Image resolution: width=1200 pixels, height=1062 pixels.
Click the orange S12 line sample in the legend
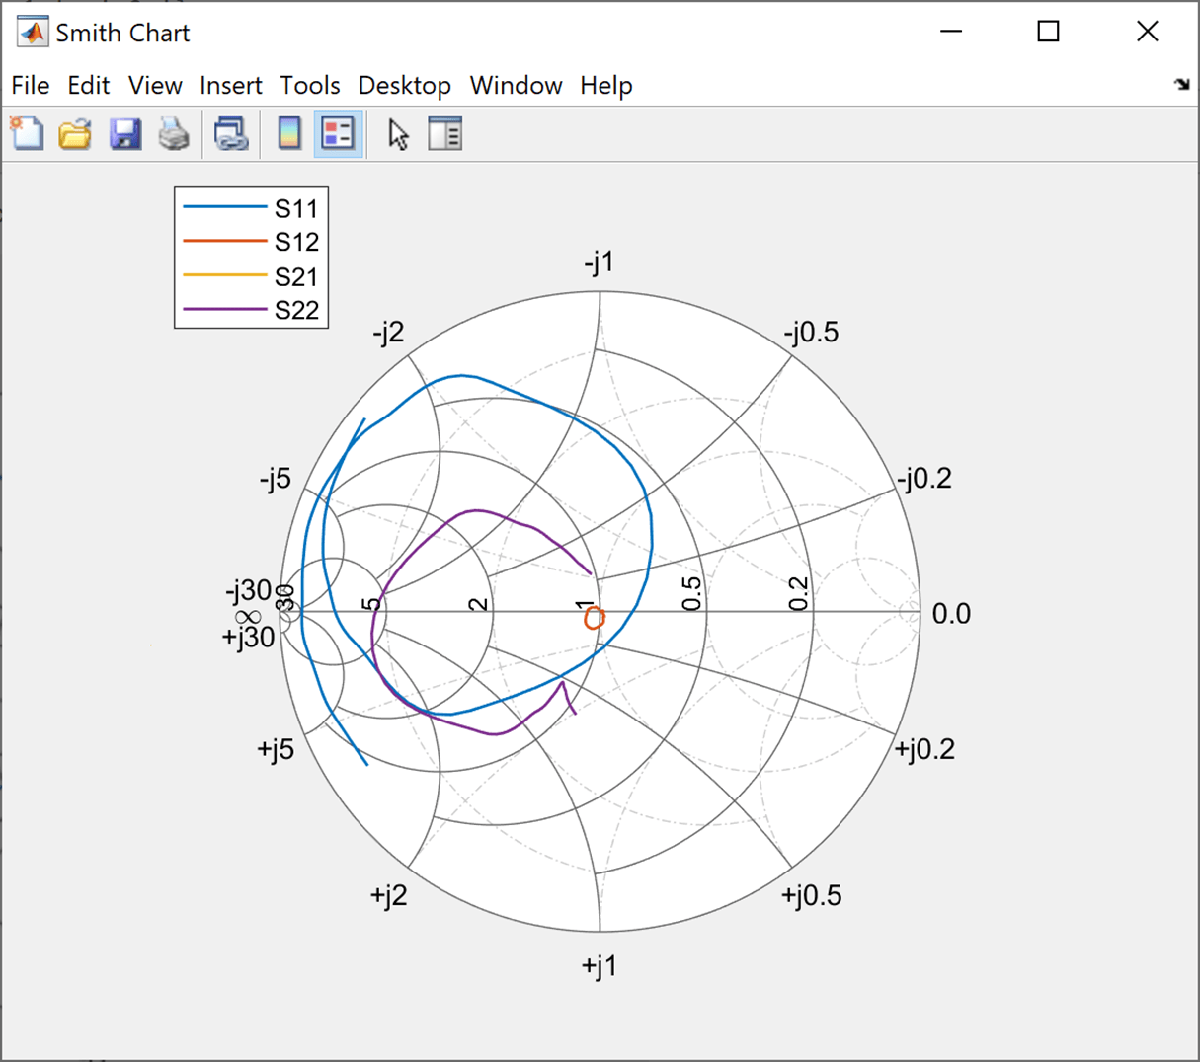[225, 242]
